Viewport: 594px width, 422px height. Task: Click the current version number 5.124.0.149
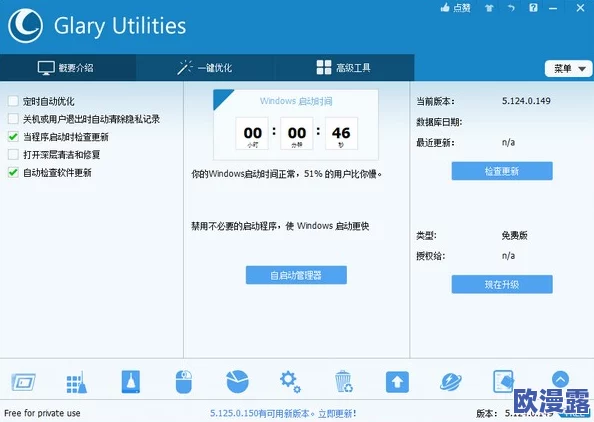point(526,101)
